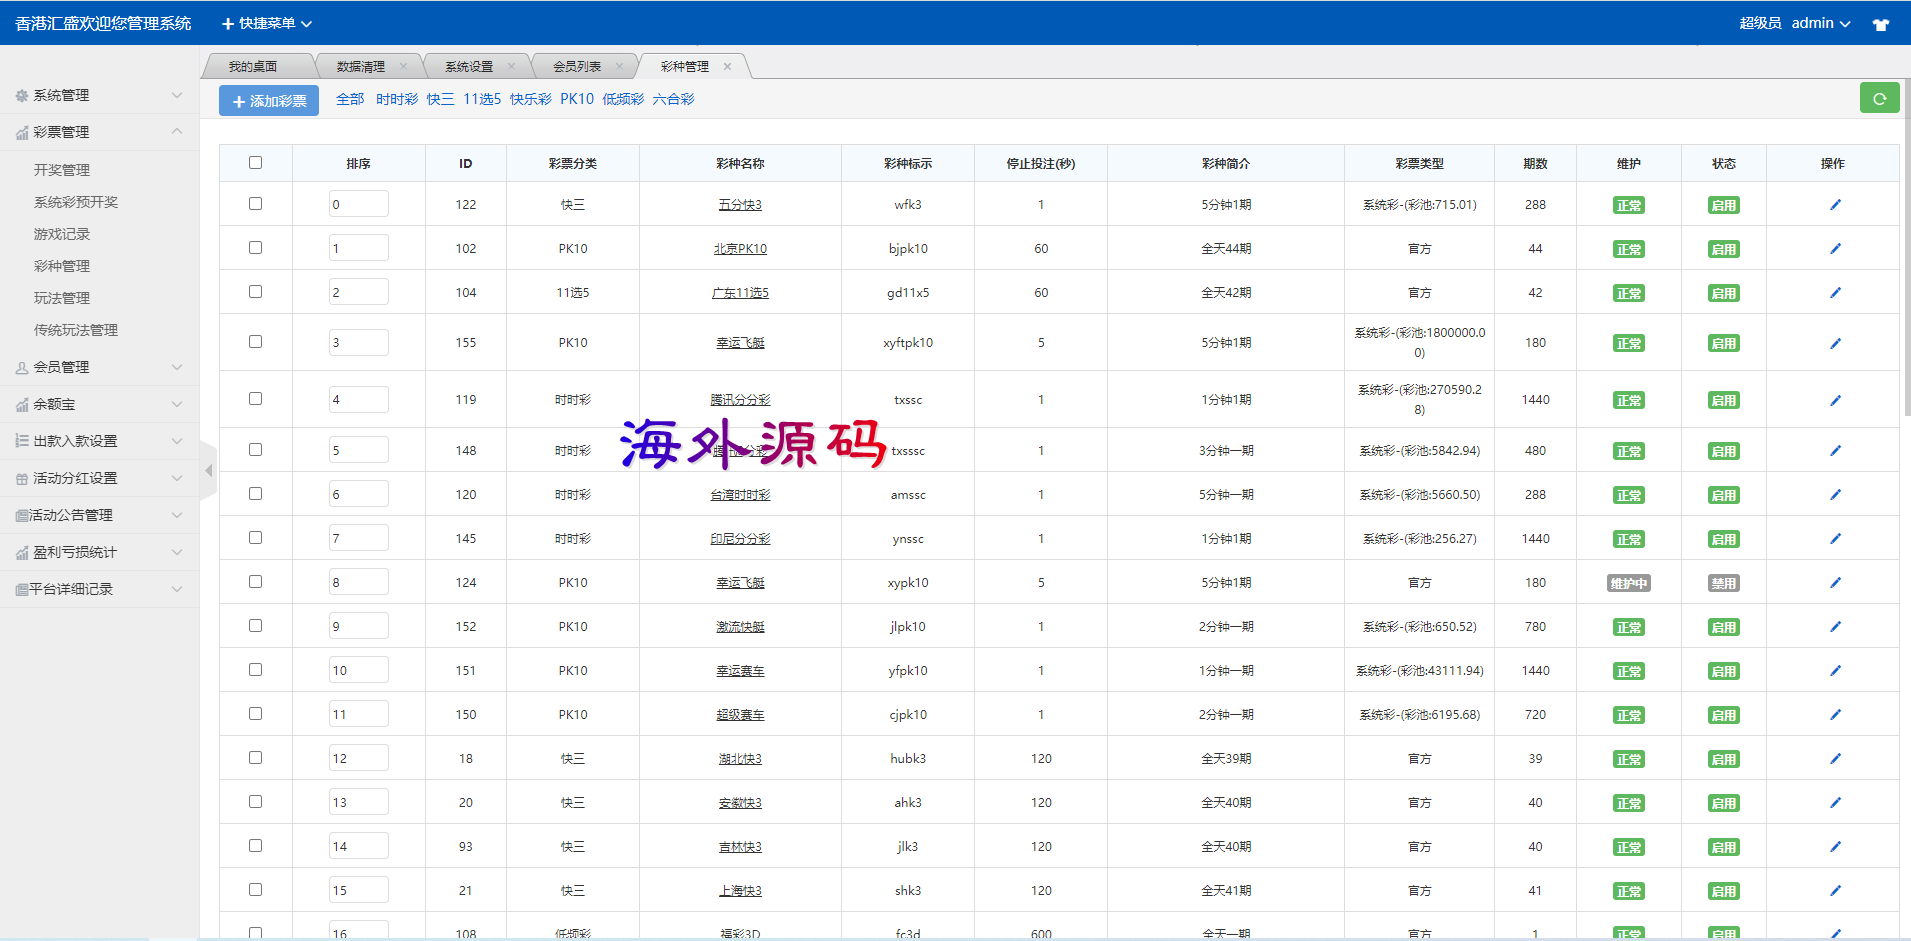The width and height of the screenshot is (1911, 941).
Task: Close the 彩种管理 tab
Action: click(727, 67)
